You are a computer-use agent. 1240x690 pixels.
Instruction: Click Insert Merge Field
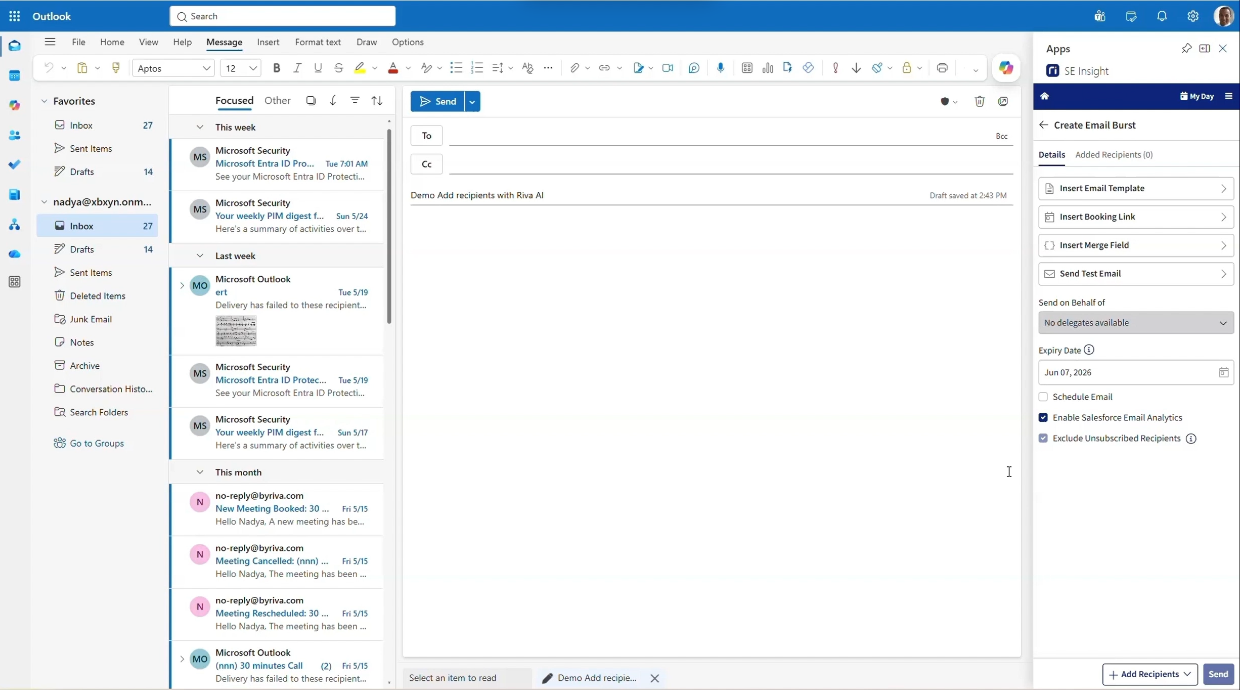coord(1136,245)
